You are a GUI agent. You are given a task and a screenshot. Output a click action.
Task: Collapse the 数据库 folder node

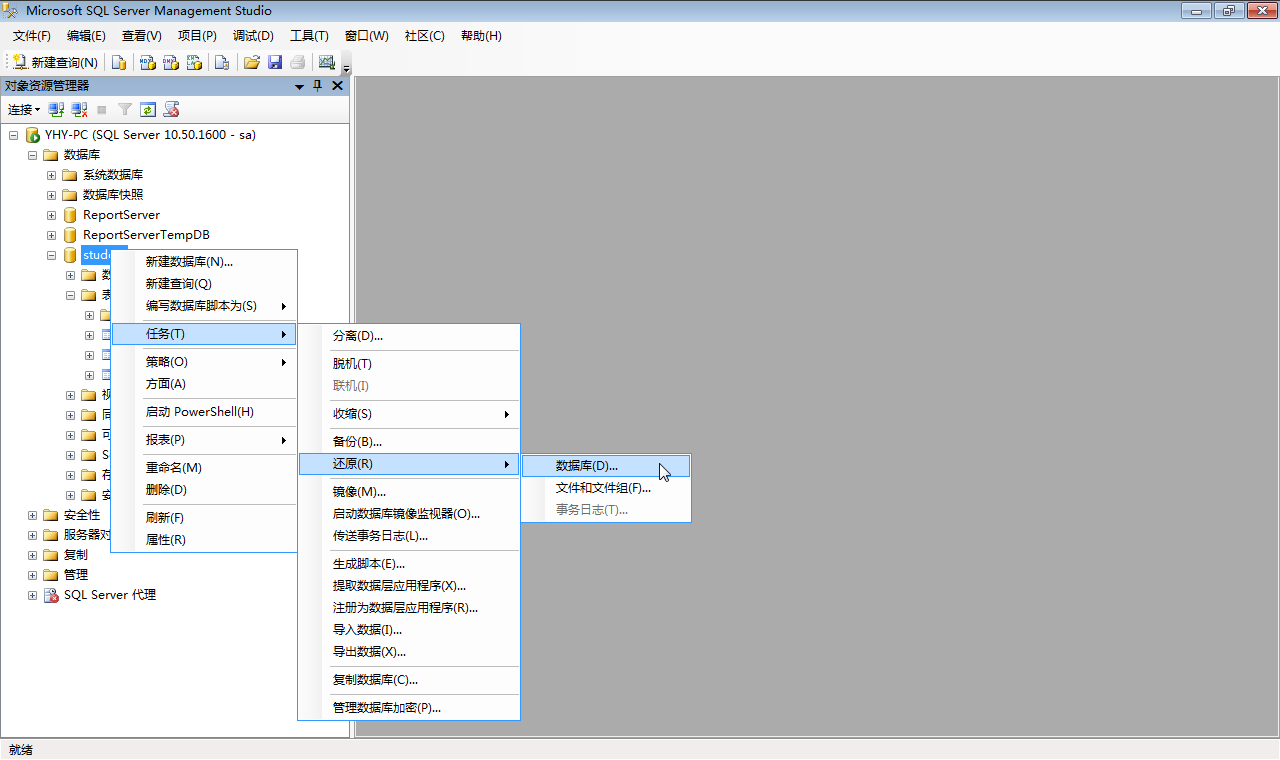32,155
